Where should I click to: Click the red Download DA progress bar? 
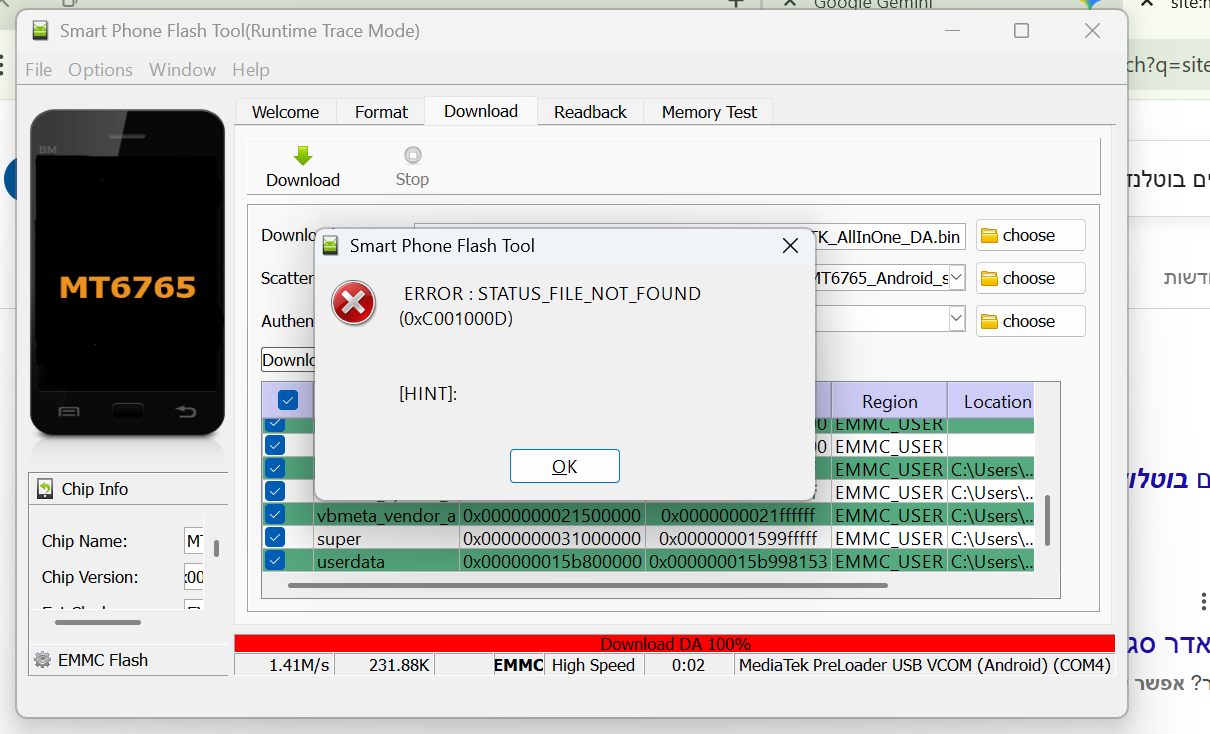(x=674, y=644)
